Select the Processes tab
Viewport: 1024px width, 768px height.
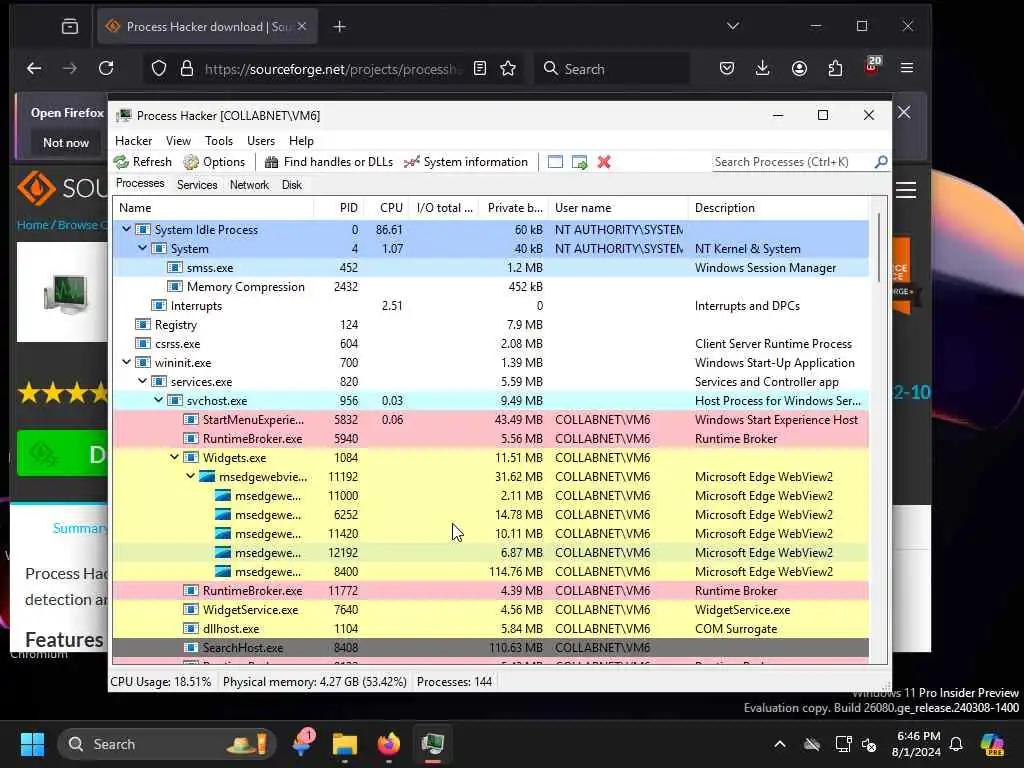pos(140,184)
